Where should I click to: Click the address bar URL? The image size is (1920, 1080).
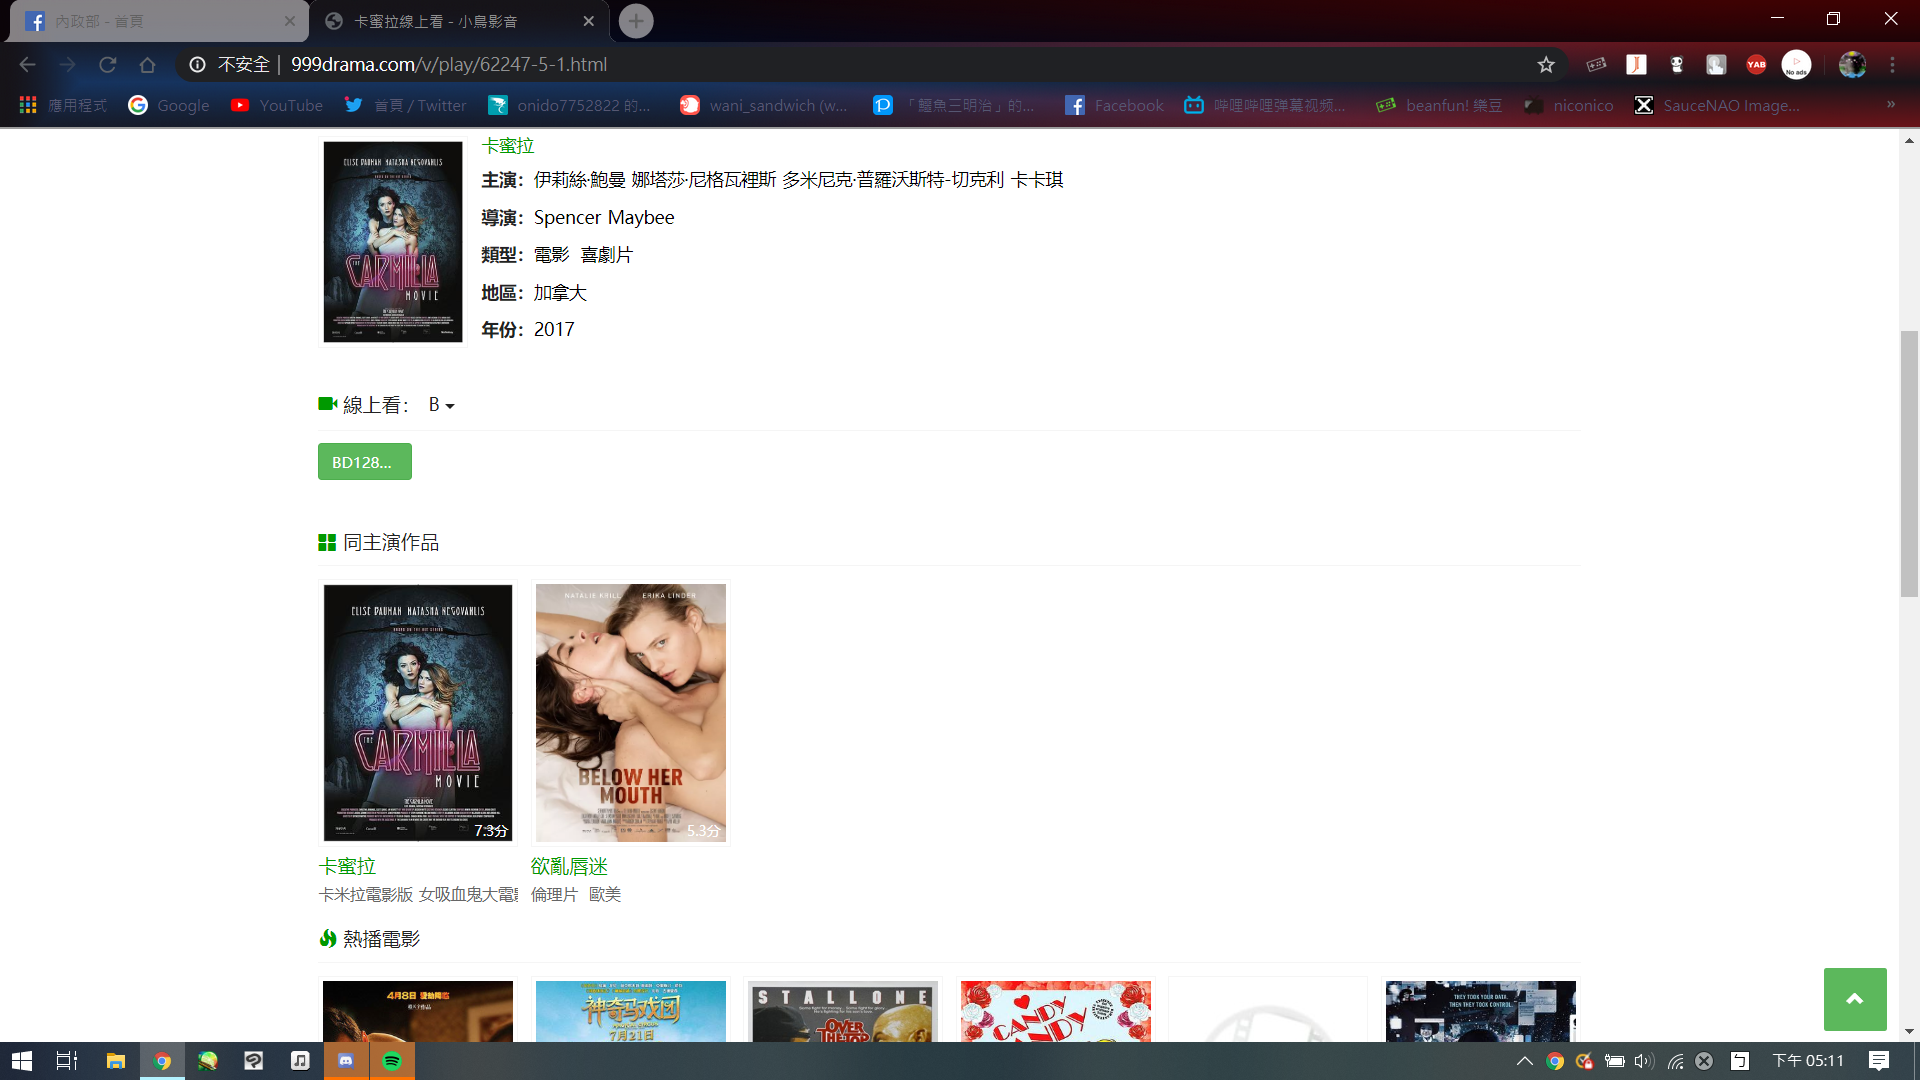coord(449,64)
